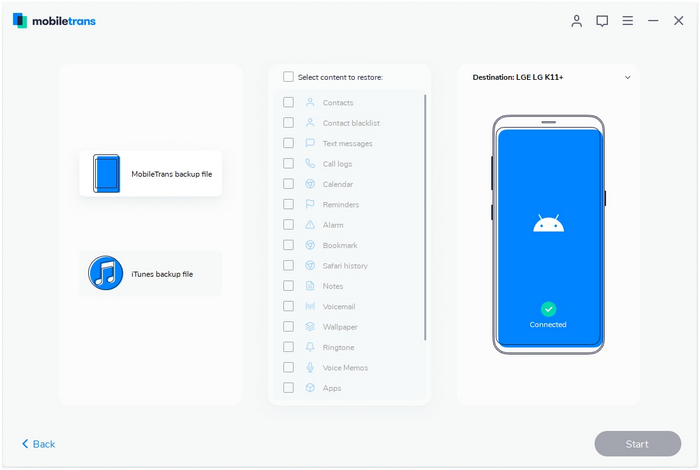Check the Reminders checkbox
This screenshot has height=470, width=700.
point(288,204)
